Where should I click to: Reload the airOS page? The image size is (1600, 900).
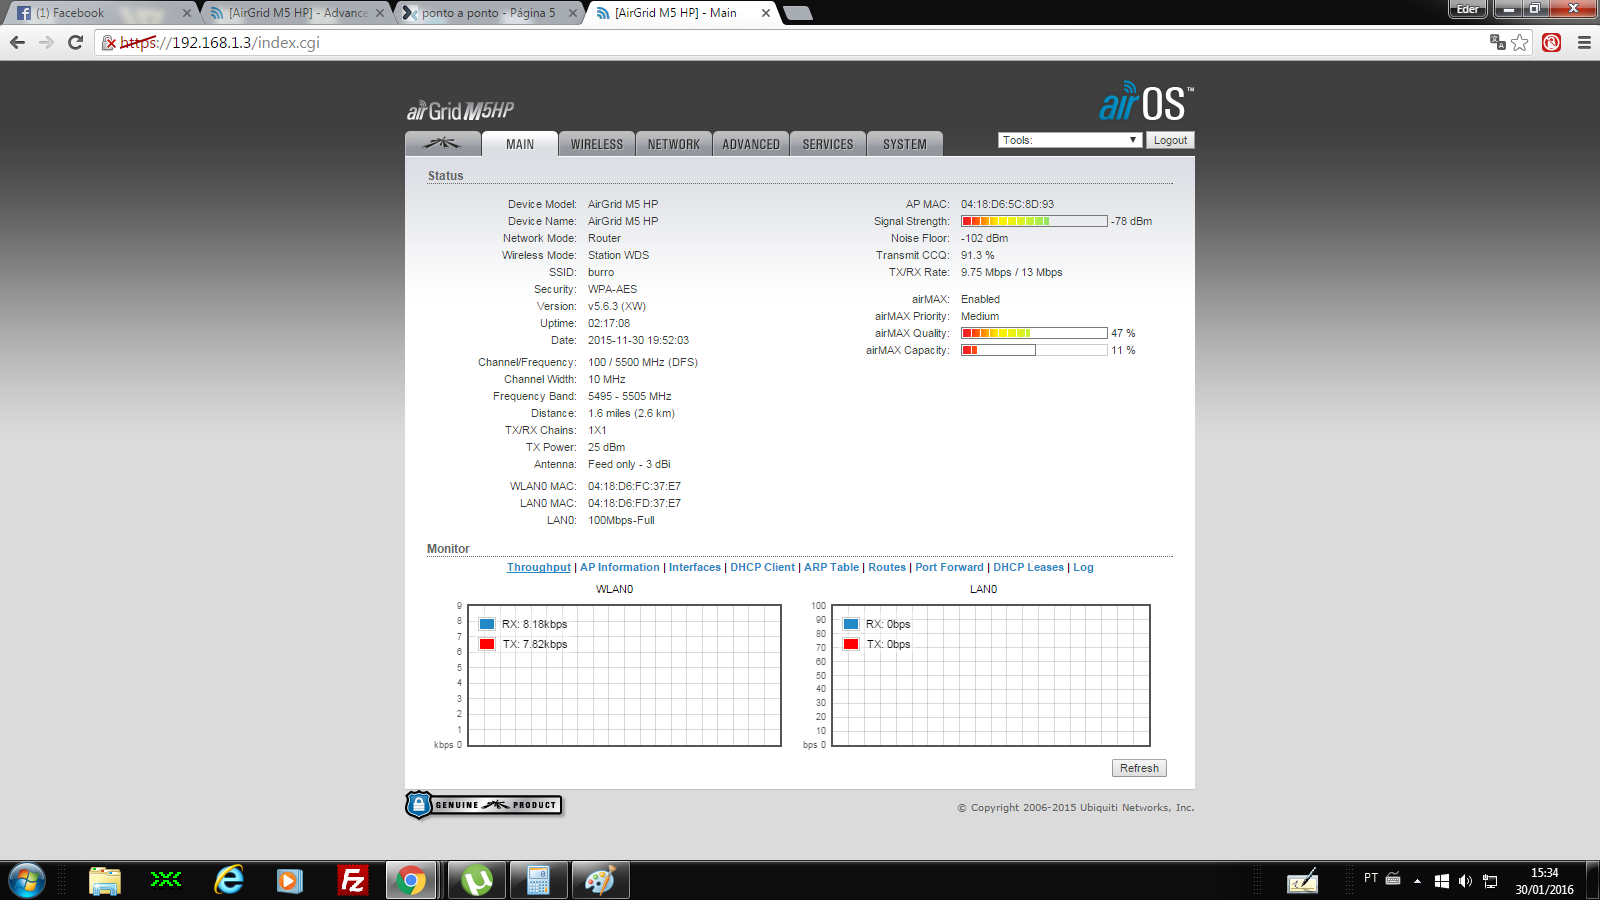point(75,42)
